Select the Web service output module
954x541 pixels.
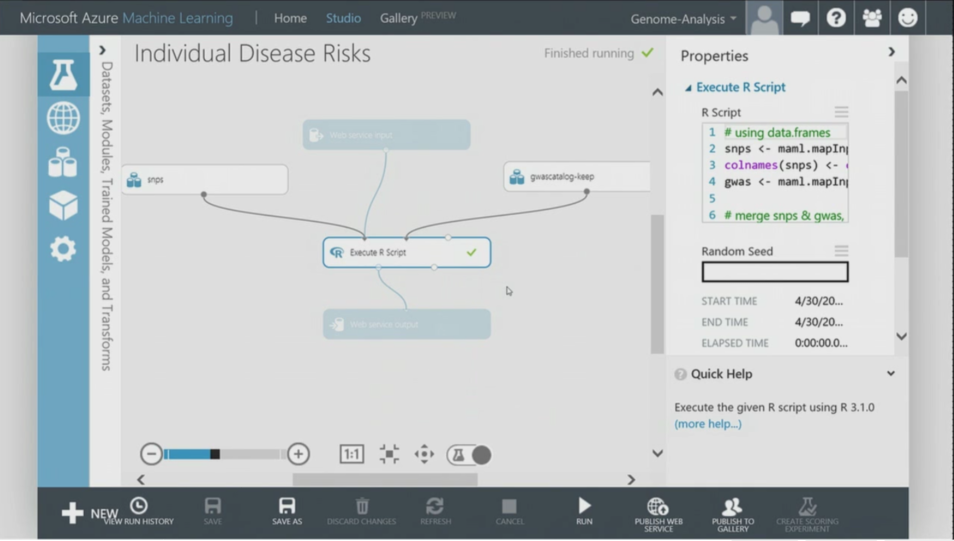point(406,324)
